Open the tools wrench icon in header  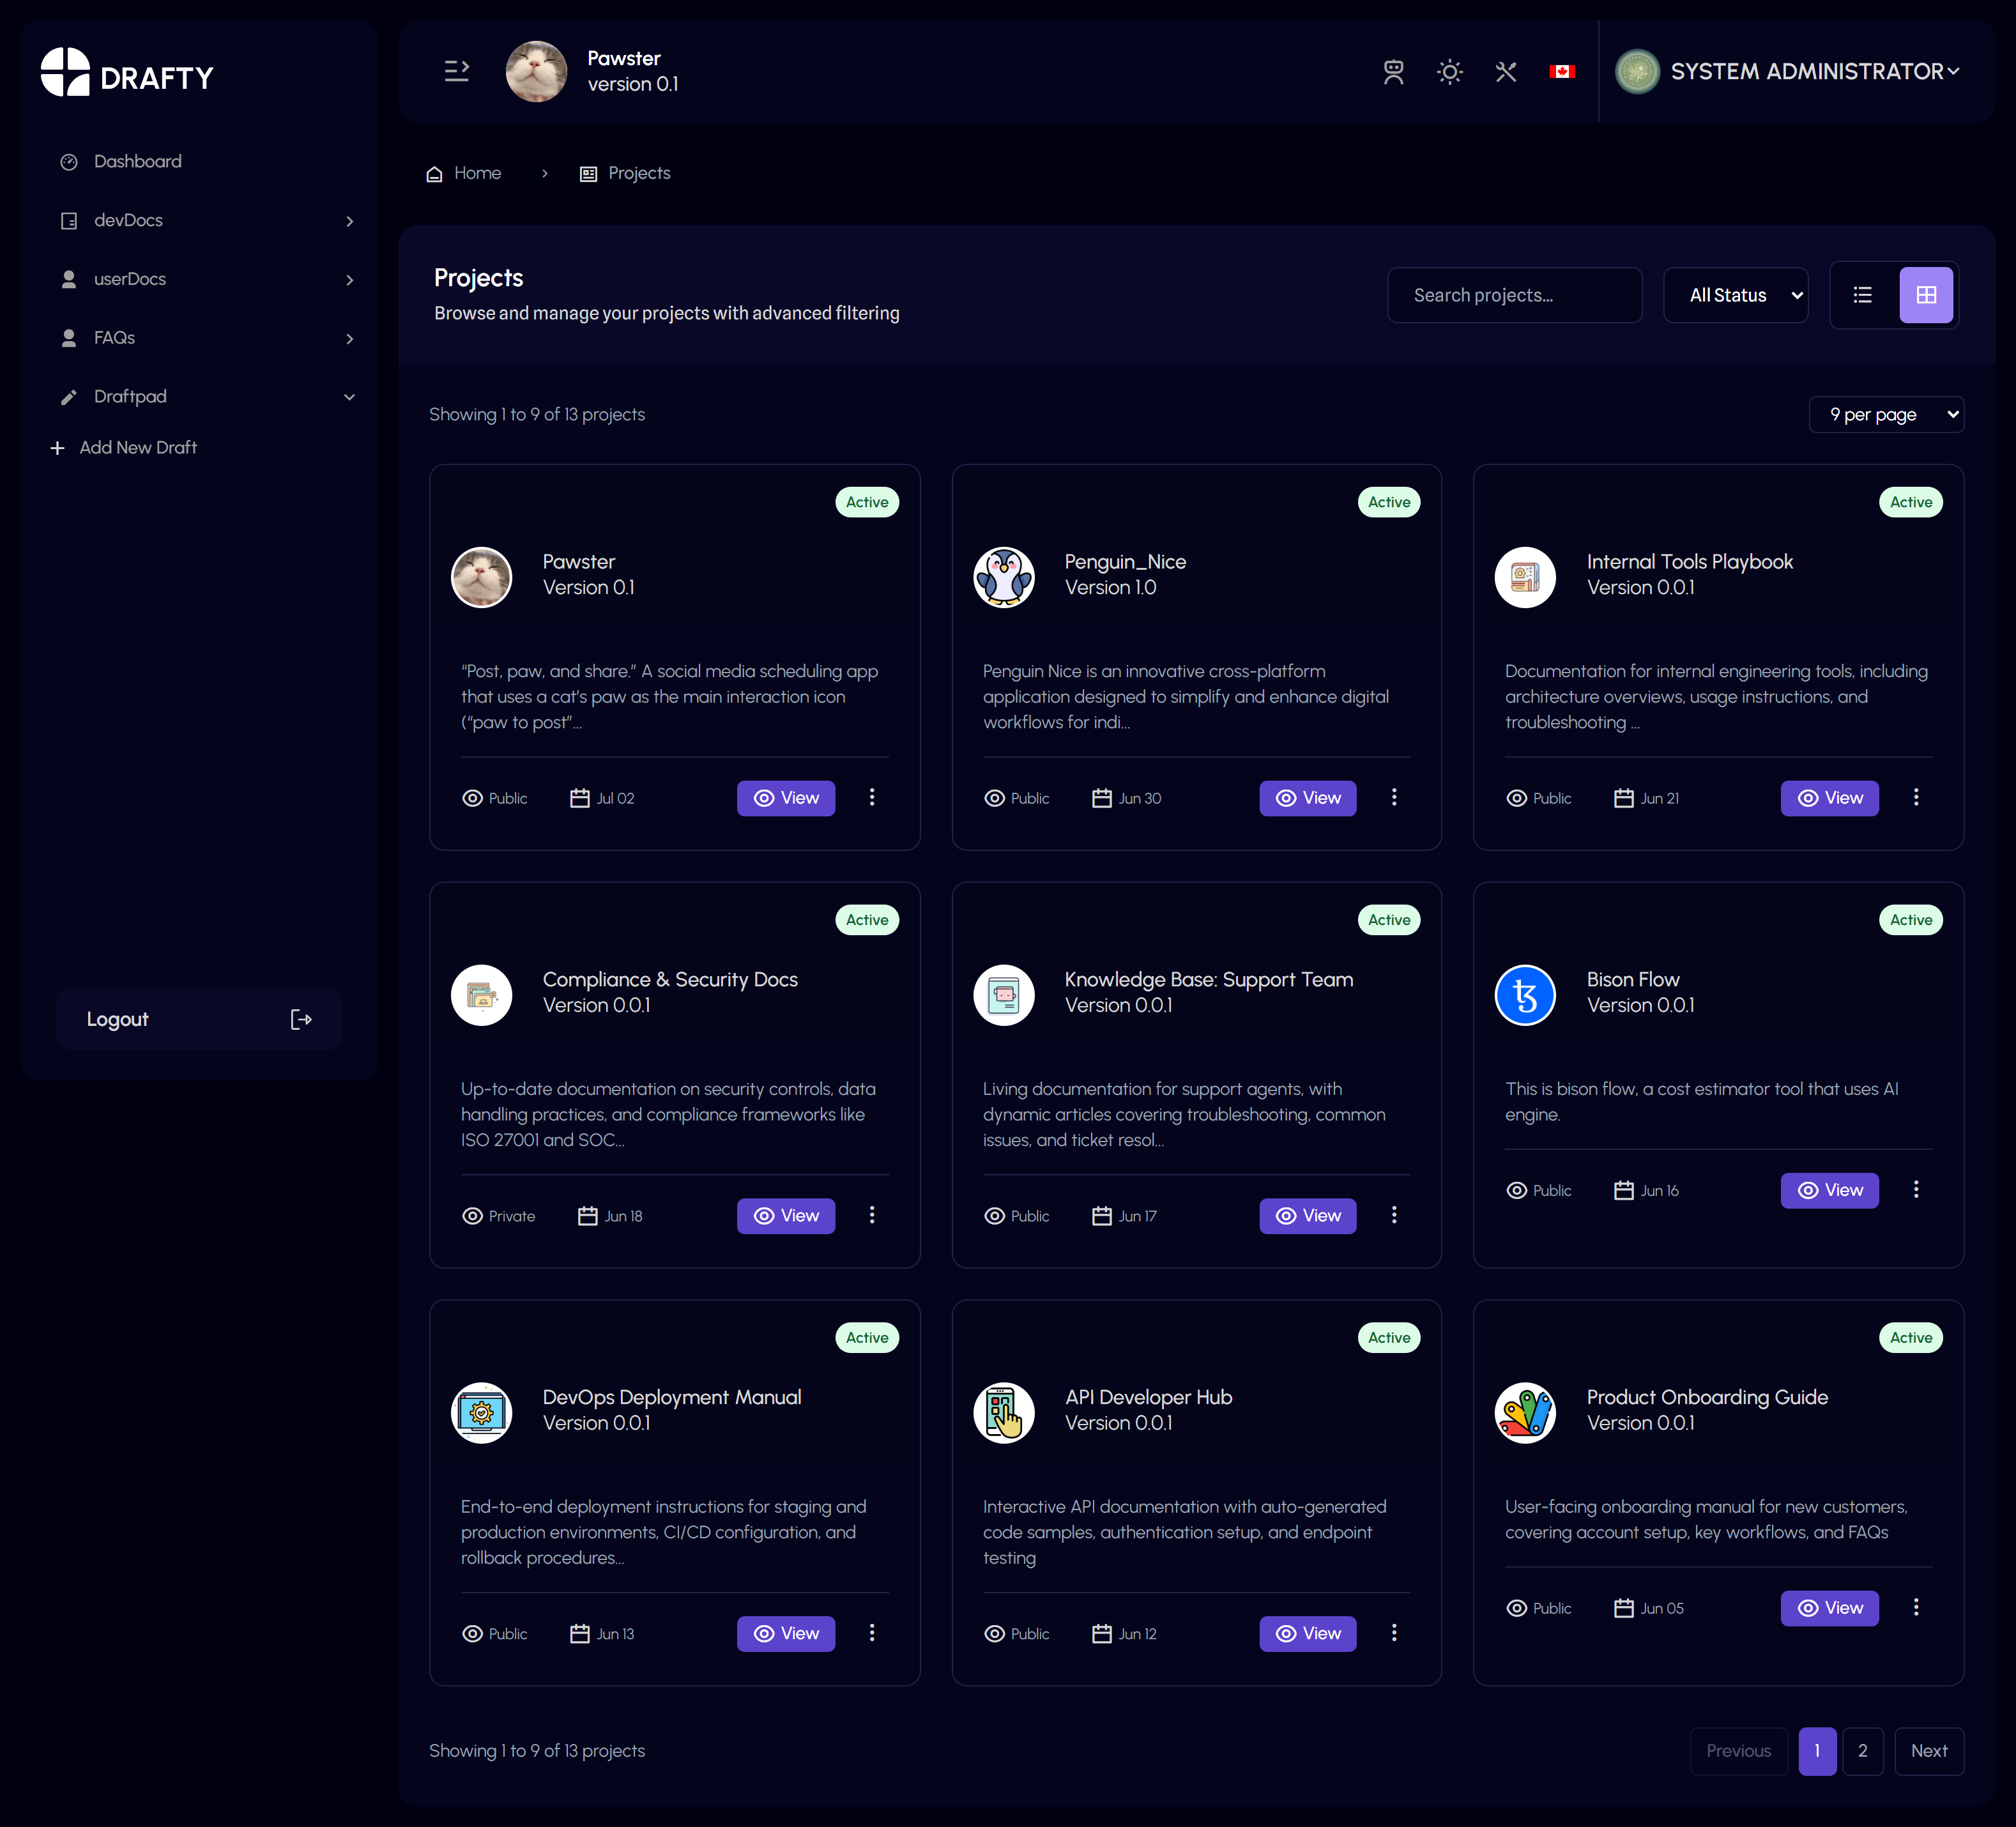[x=1505, y=72]
